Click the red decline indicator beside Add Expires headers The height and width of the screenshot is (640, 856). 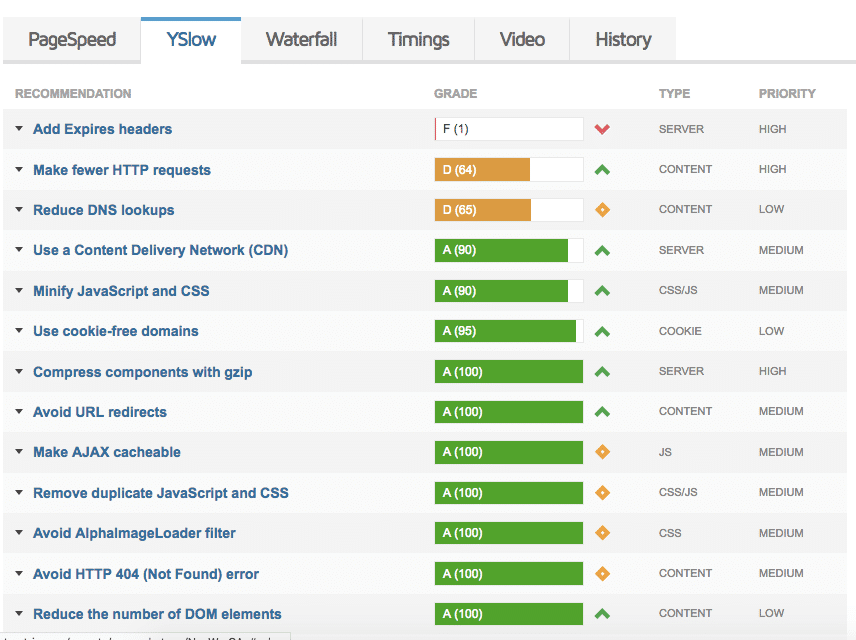tap(601, 129)
